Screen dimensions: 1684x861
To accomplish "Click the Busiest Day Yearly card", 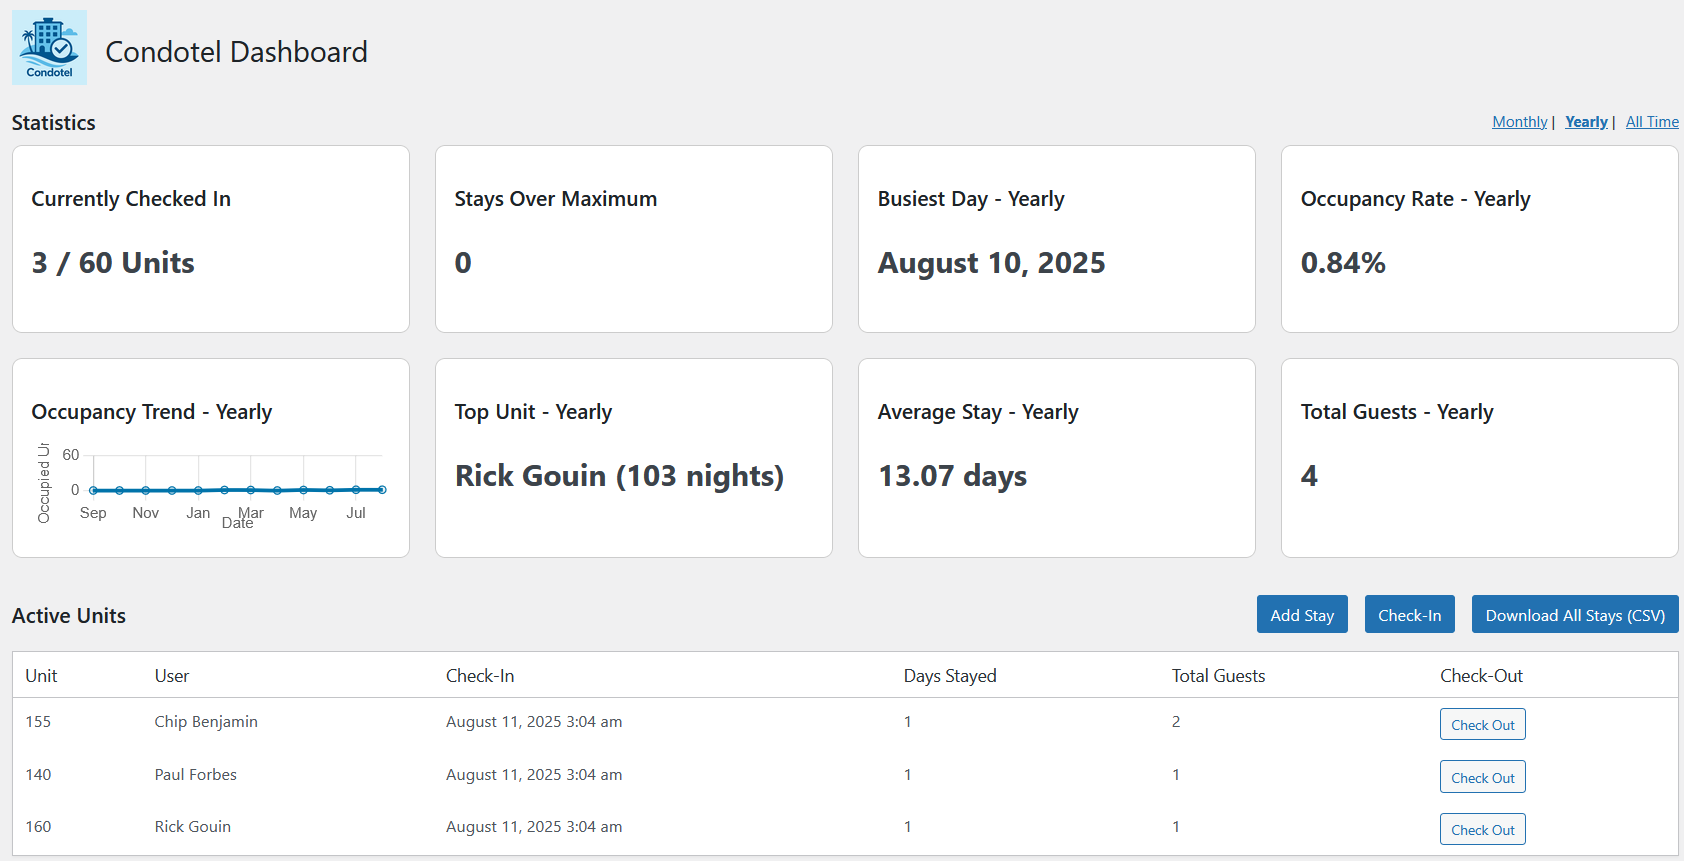I will (x=1056, y=239).
